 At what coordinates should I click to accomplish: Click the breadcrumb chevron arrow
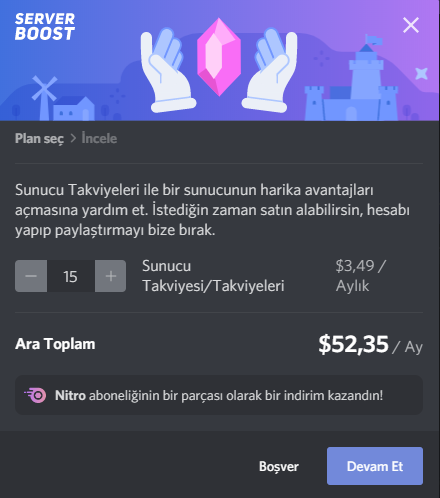tap(73, 138)
